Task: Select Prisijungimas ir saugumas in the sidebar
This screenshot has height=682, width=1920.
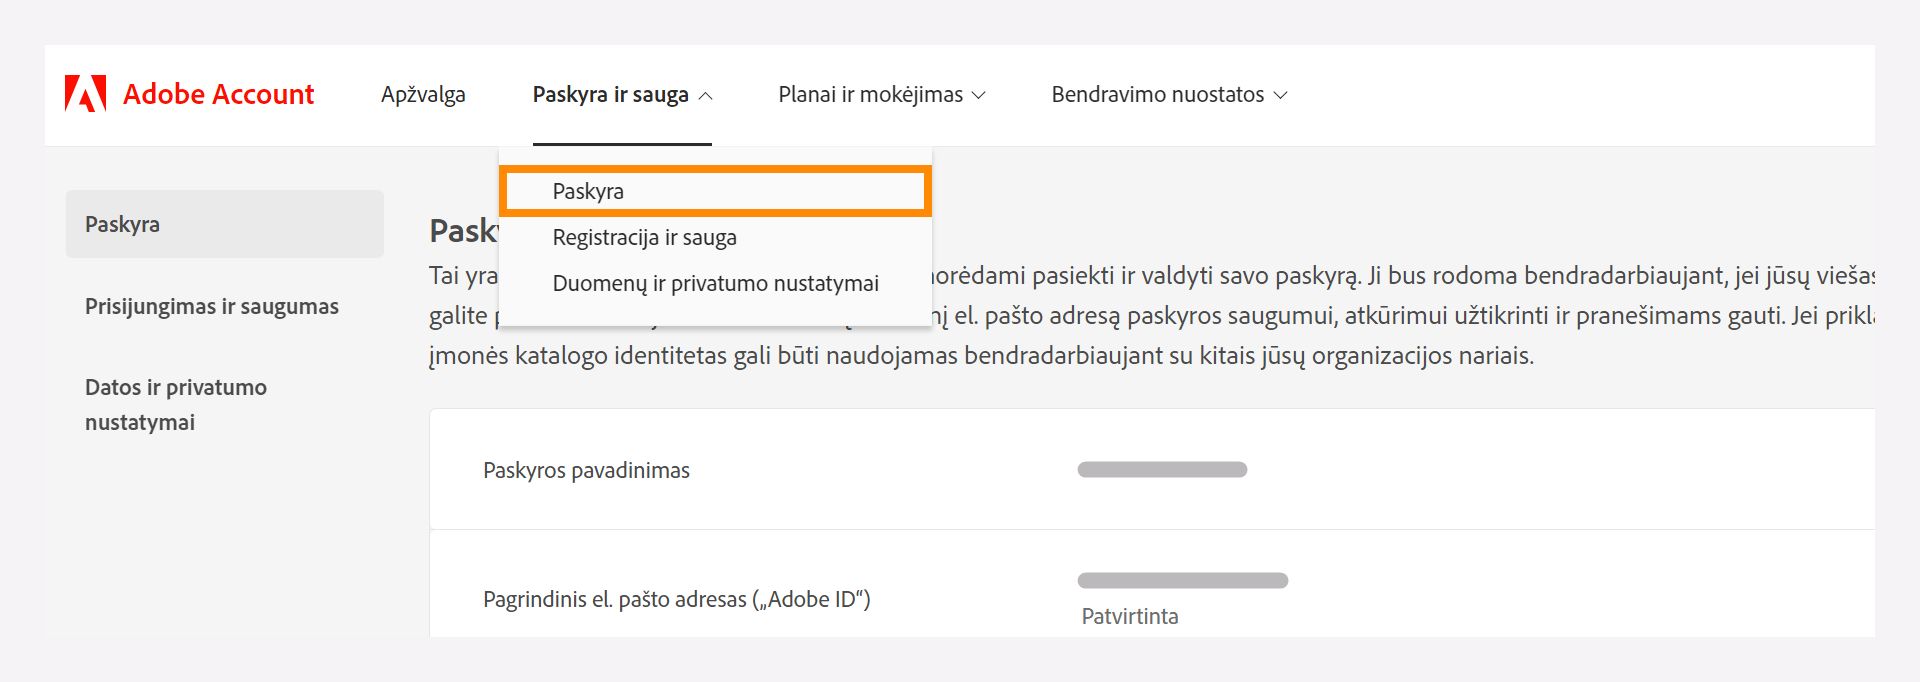Action: click(211, 307)
